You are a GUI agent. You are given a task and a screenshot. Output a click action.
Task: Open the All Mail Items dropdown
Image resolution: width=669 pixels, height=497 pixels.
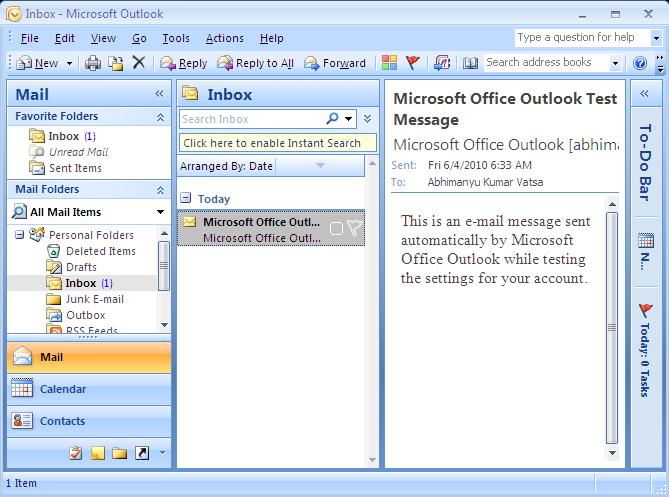(x=160, y=212)
